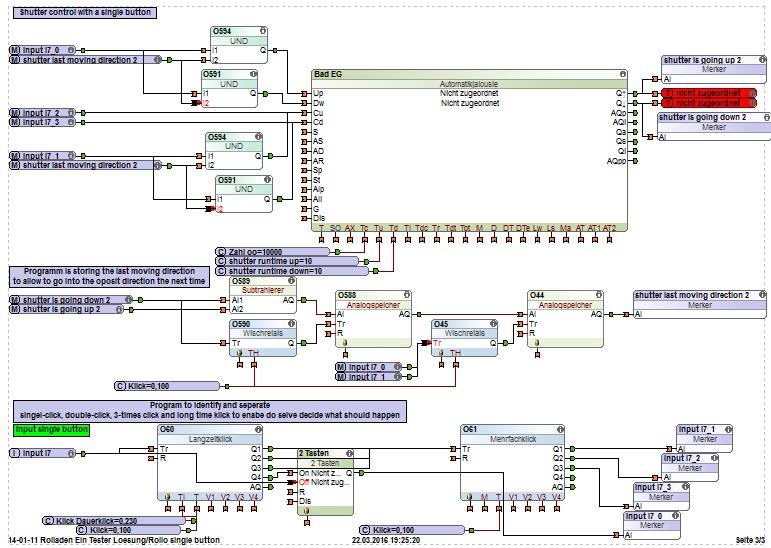Viewport: 771px width, 548px height.
Task: Click the Up input connector on Bad EG
Action: (305, 93)
